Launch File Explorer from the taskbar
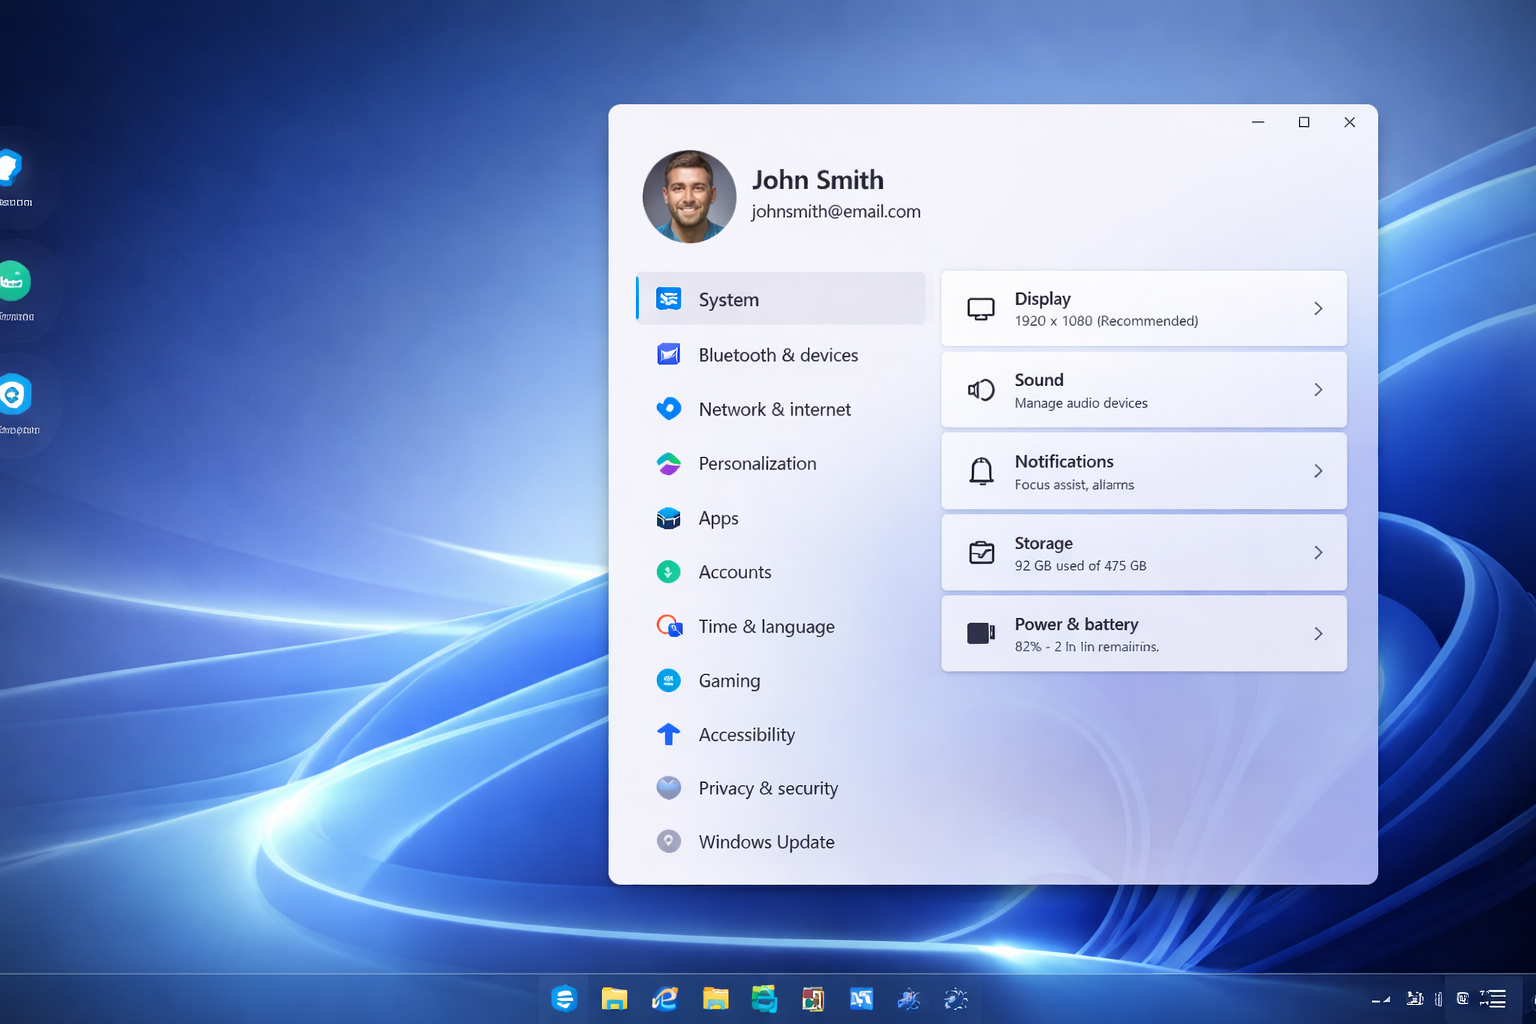The image size is (1536, 1024). [614, 998]
